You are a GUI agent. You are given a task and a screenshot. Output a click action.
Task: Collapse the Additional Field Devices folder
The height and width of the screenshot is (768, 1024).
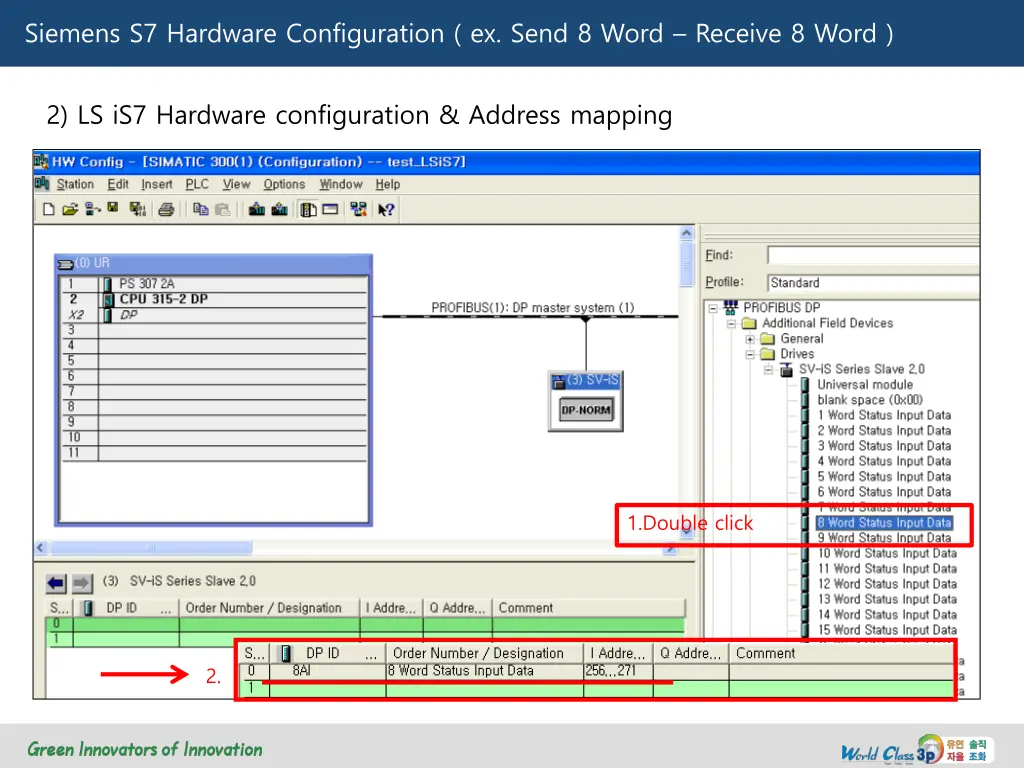[731, 323]
